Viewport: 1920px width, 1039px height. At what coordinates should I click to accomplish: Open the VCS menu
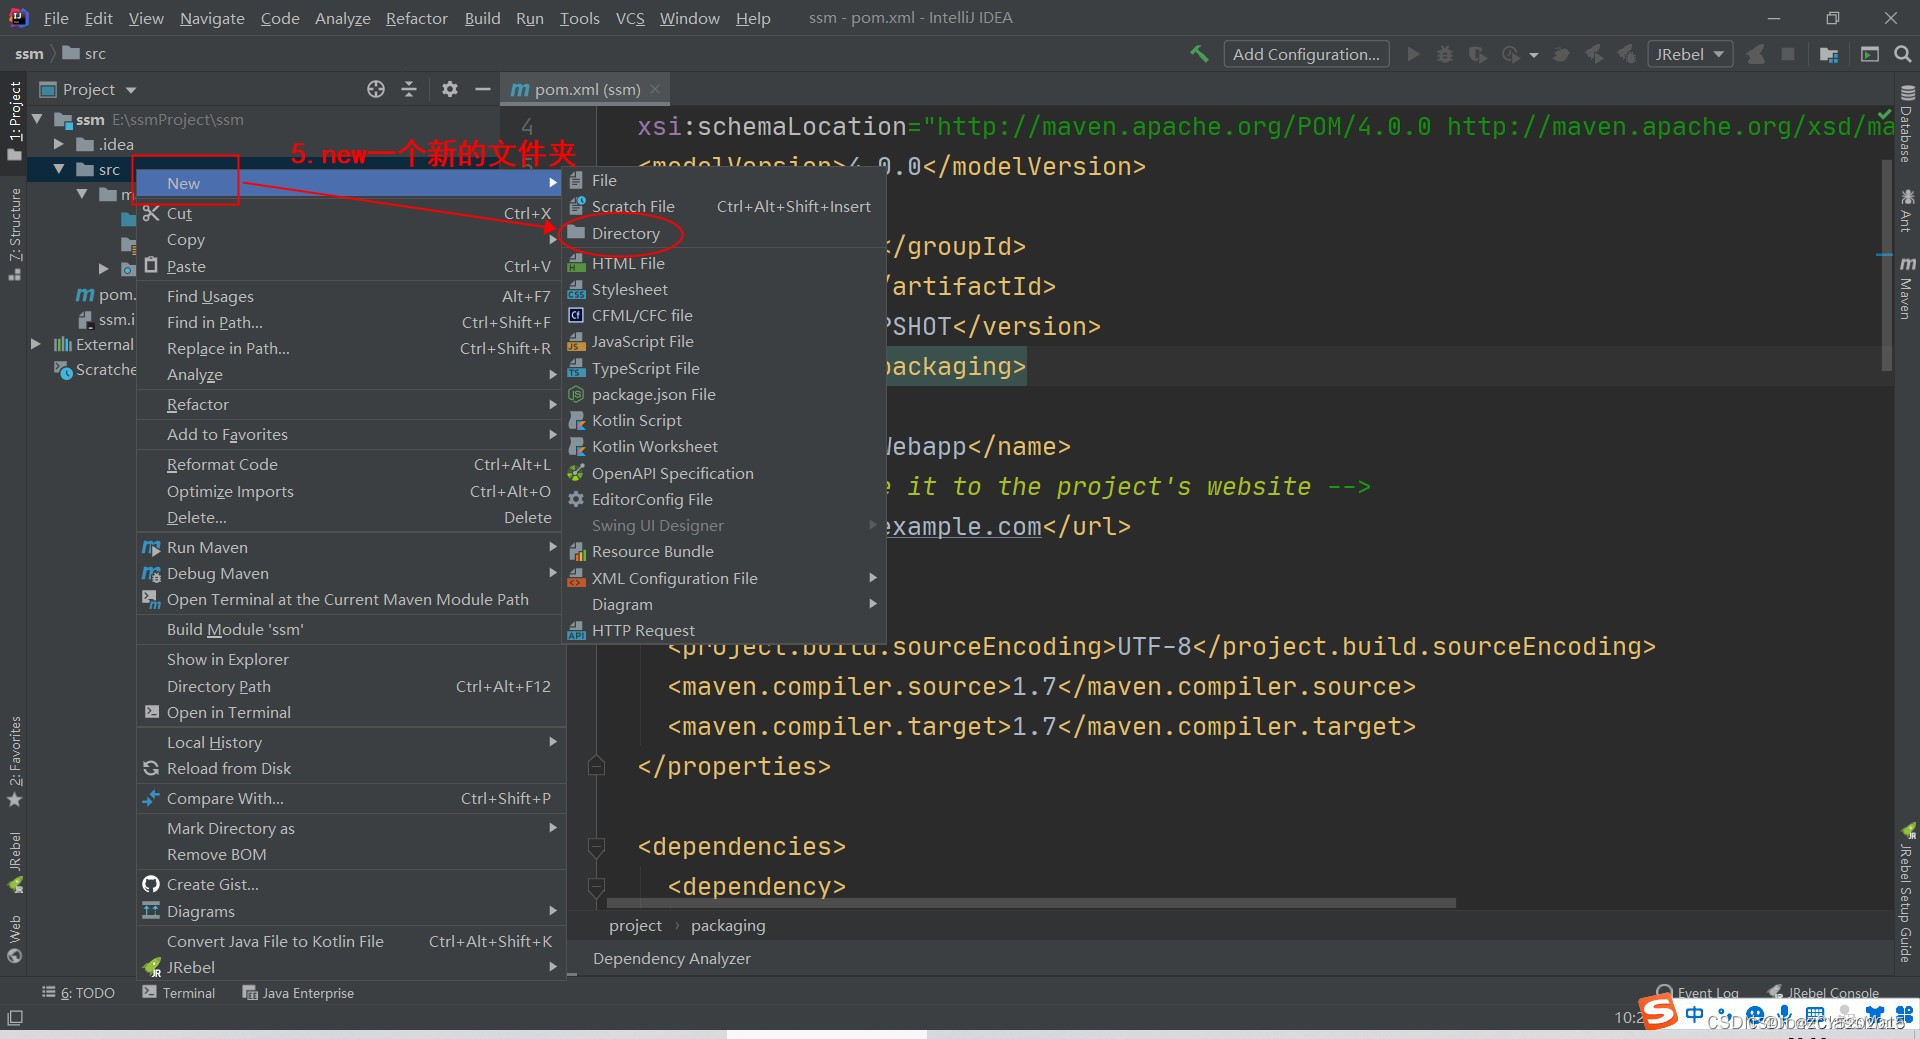pyautogui.click(x=630, y=18)
